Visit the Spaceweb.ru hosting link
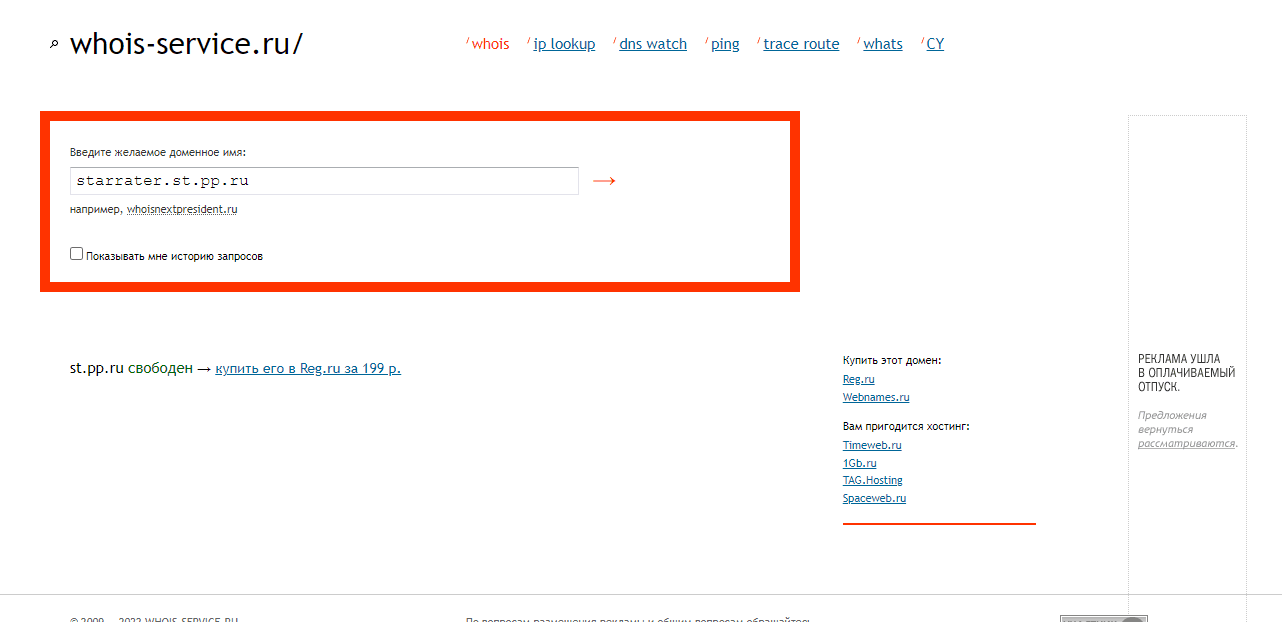 [x=874, y=498]
